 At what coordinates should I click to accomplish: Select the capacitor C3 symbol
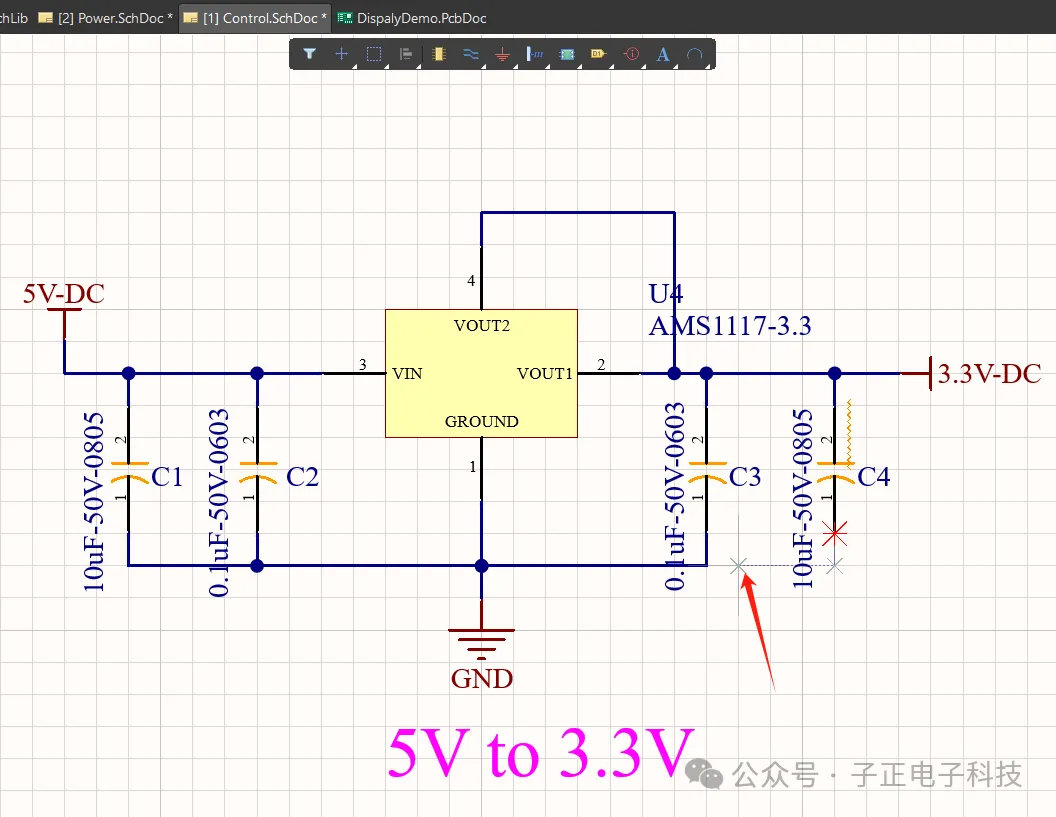pos(707,472)
